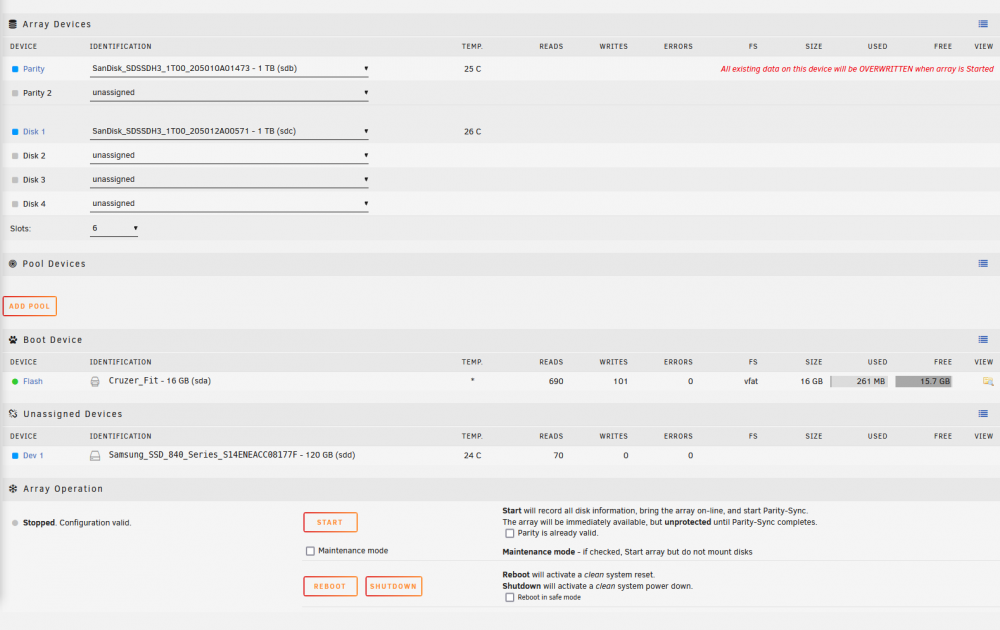1000x630 pixels.
Task: Click the Samsung SSD drive icon
Action: point(95,455)
